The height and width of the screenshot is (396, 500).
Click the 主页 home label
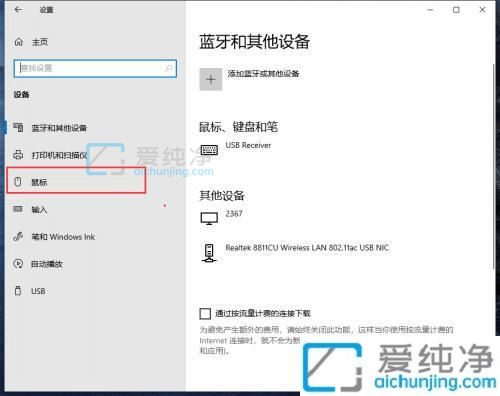(x=40, y=42)
